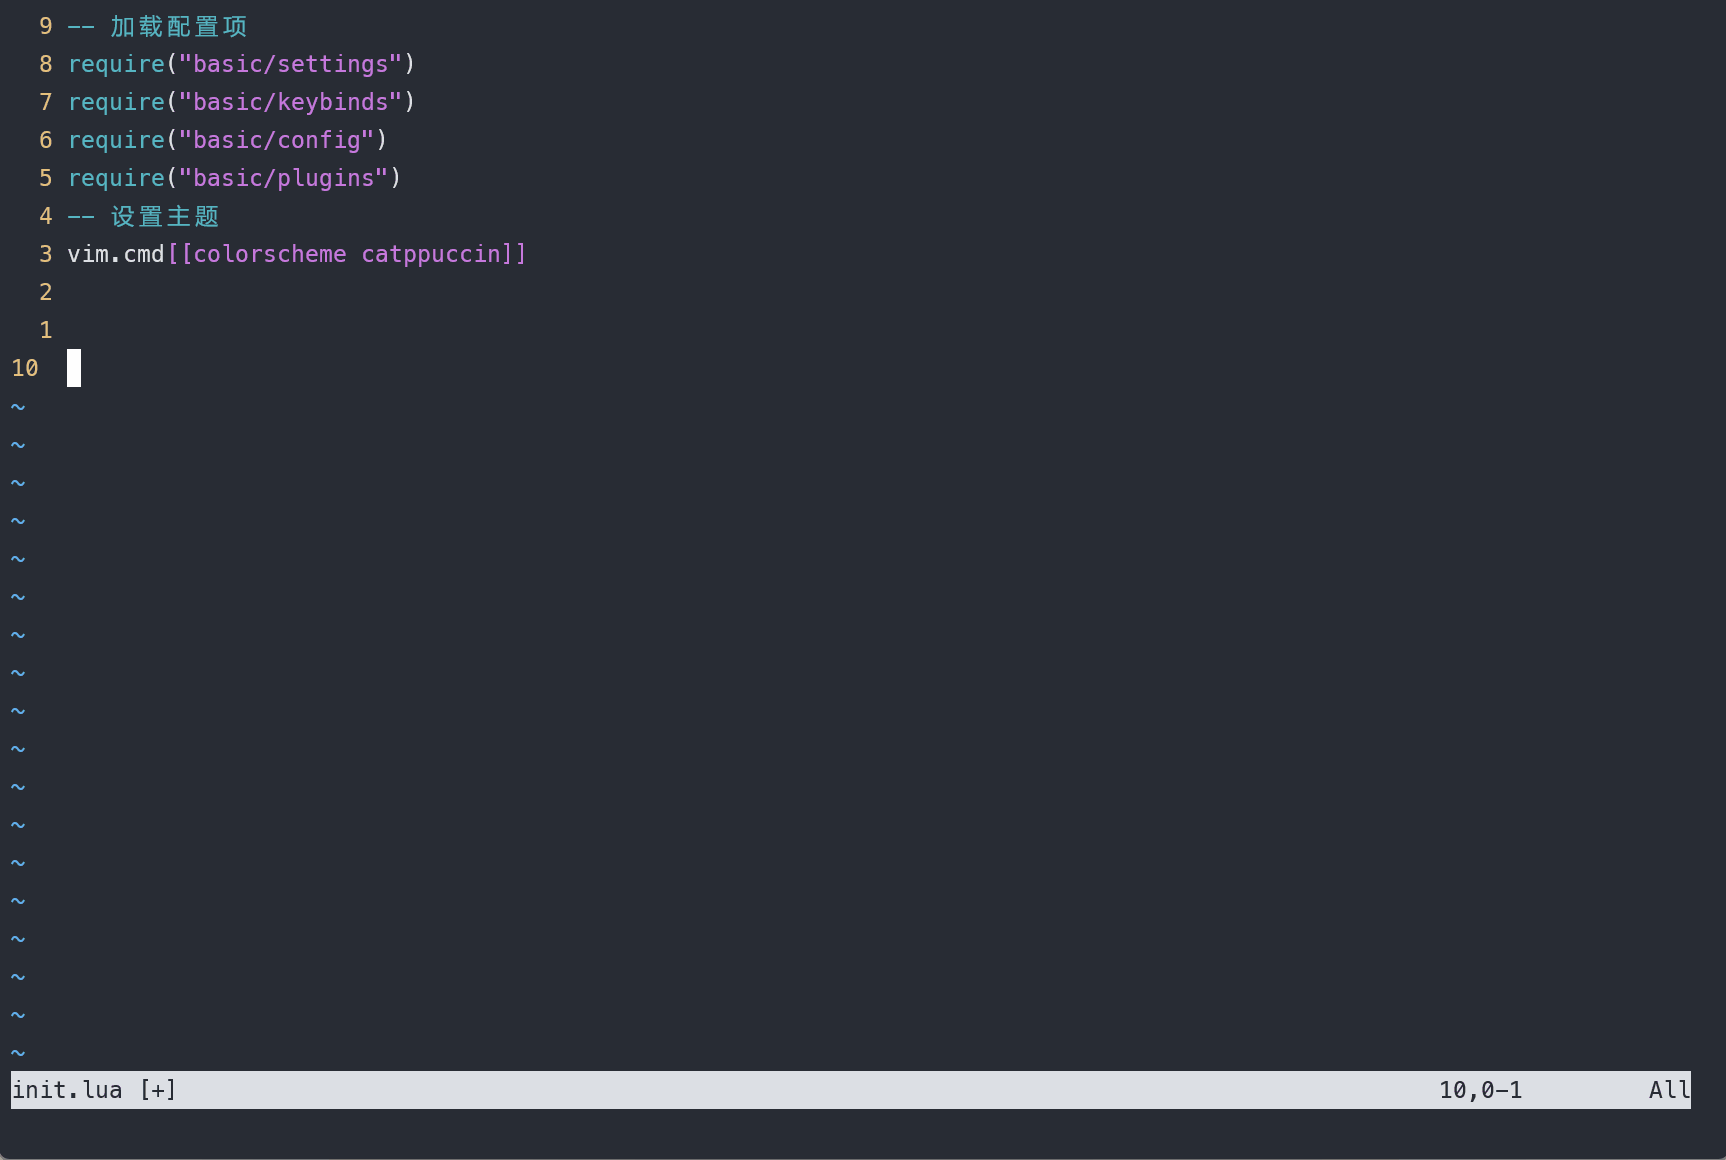Click the "All" scroll indicator in status line
Image resolution: width=1726 pixels, height=1160 pixels.
click(1669, 1090)
